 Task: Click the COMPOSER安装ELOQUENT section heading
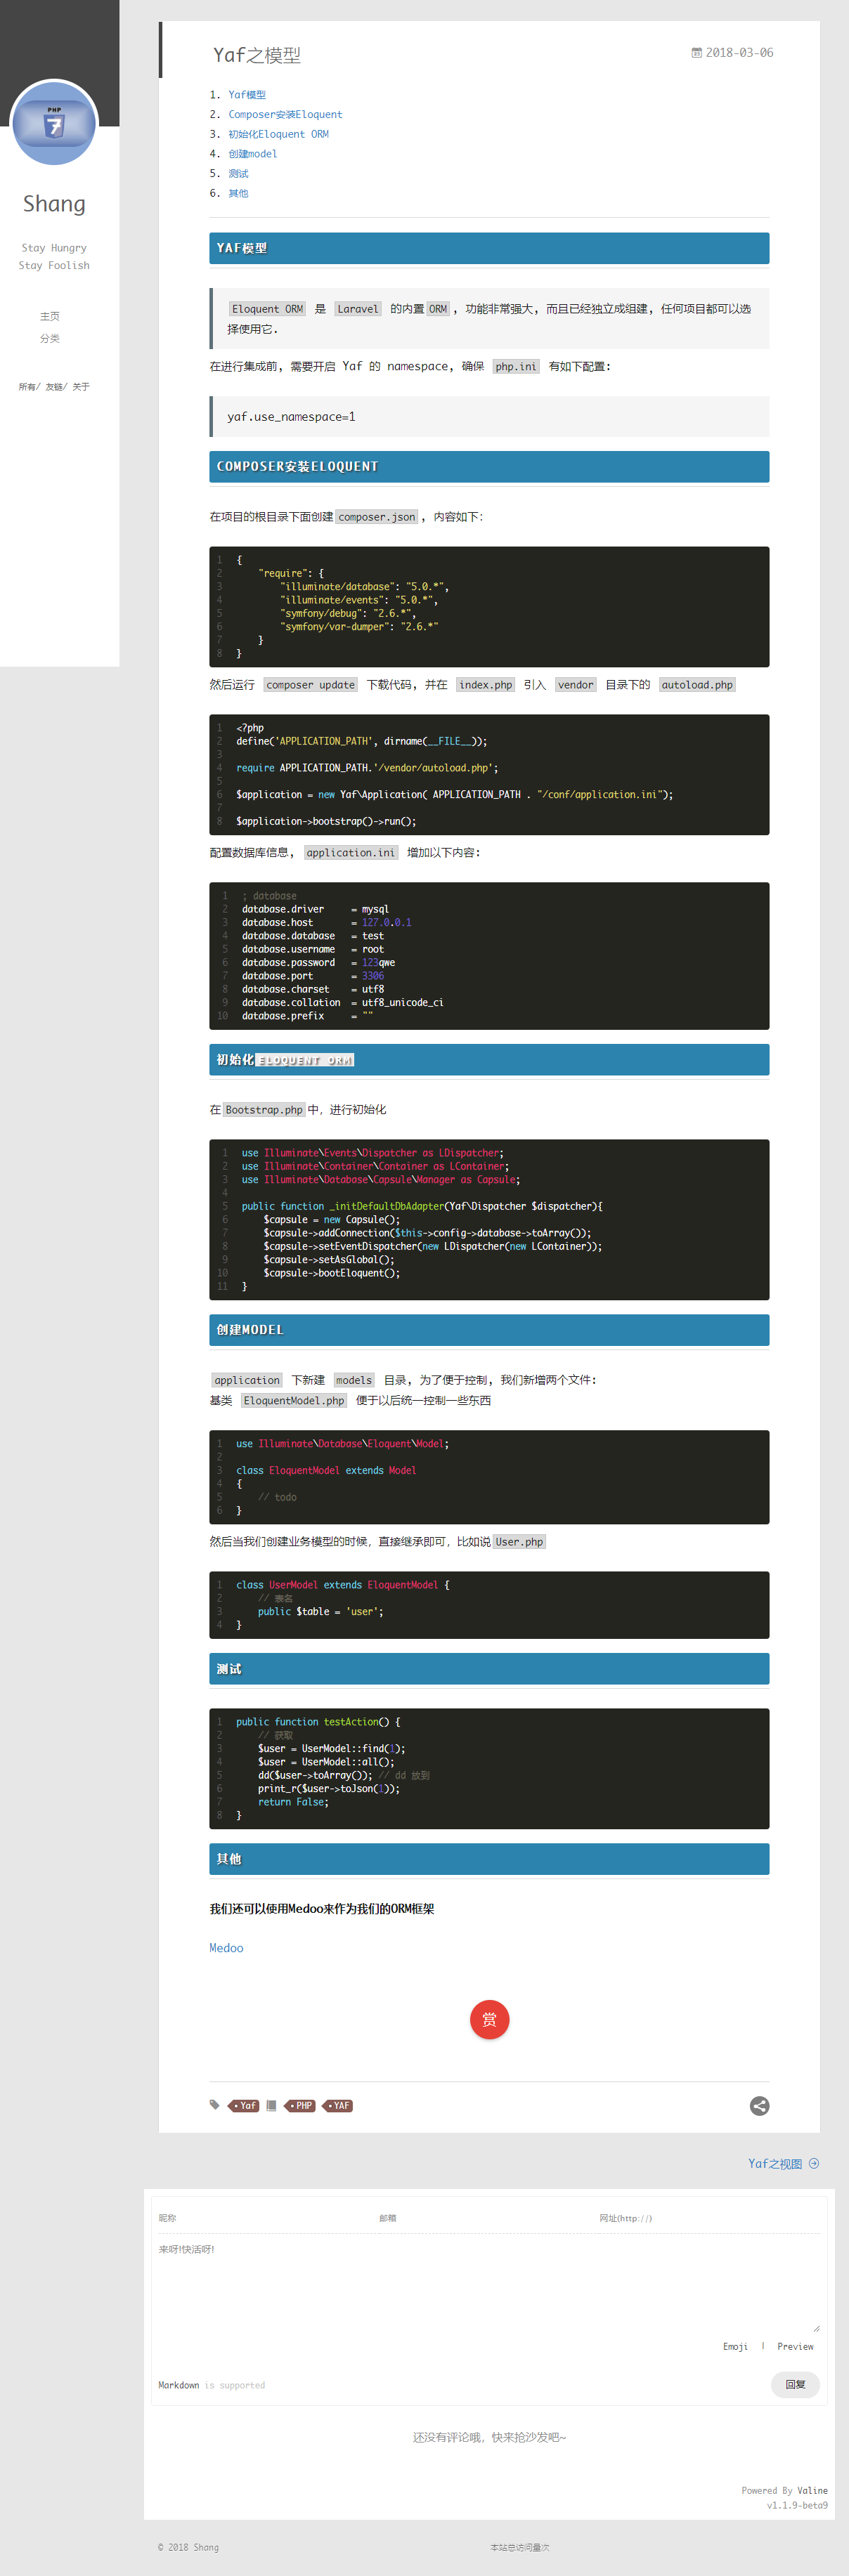click(489, 467)
